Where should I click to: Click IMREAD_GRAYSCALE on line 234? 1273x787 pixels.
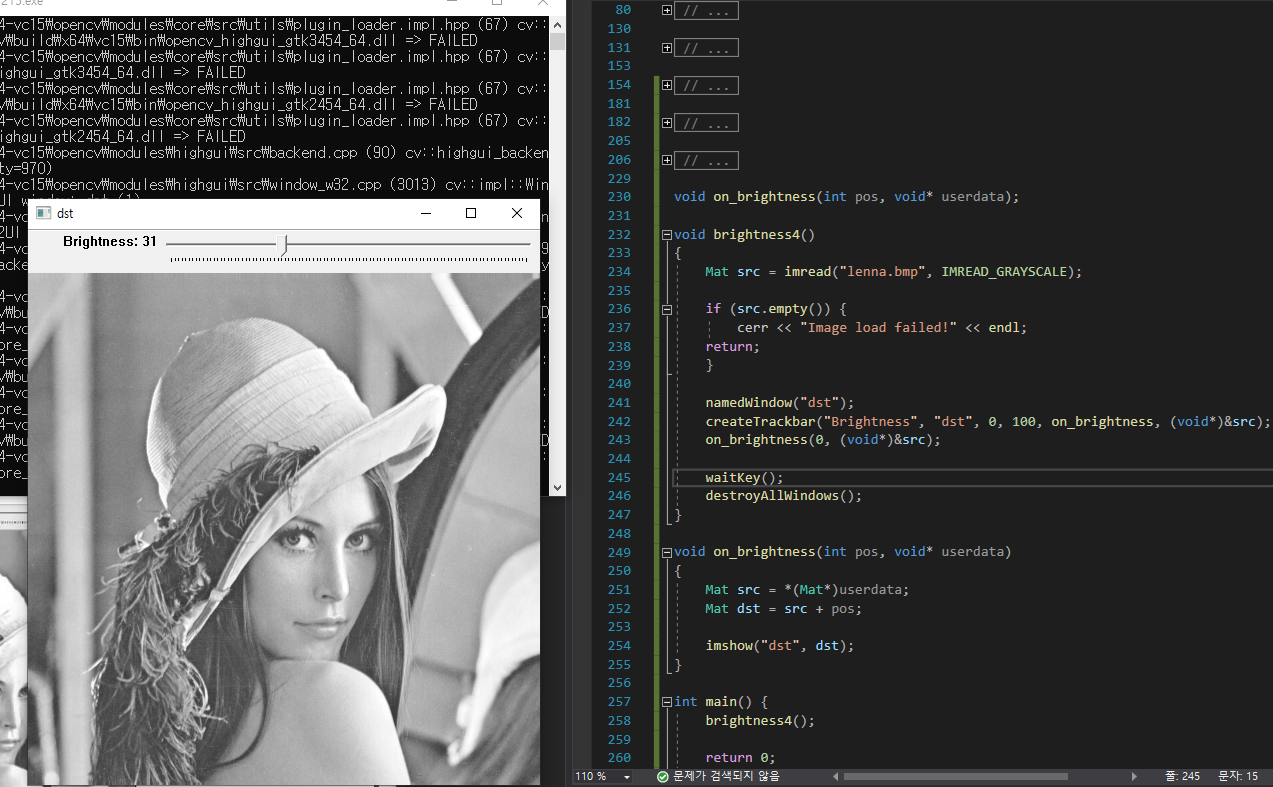[x=1005, y=272]
